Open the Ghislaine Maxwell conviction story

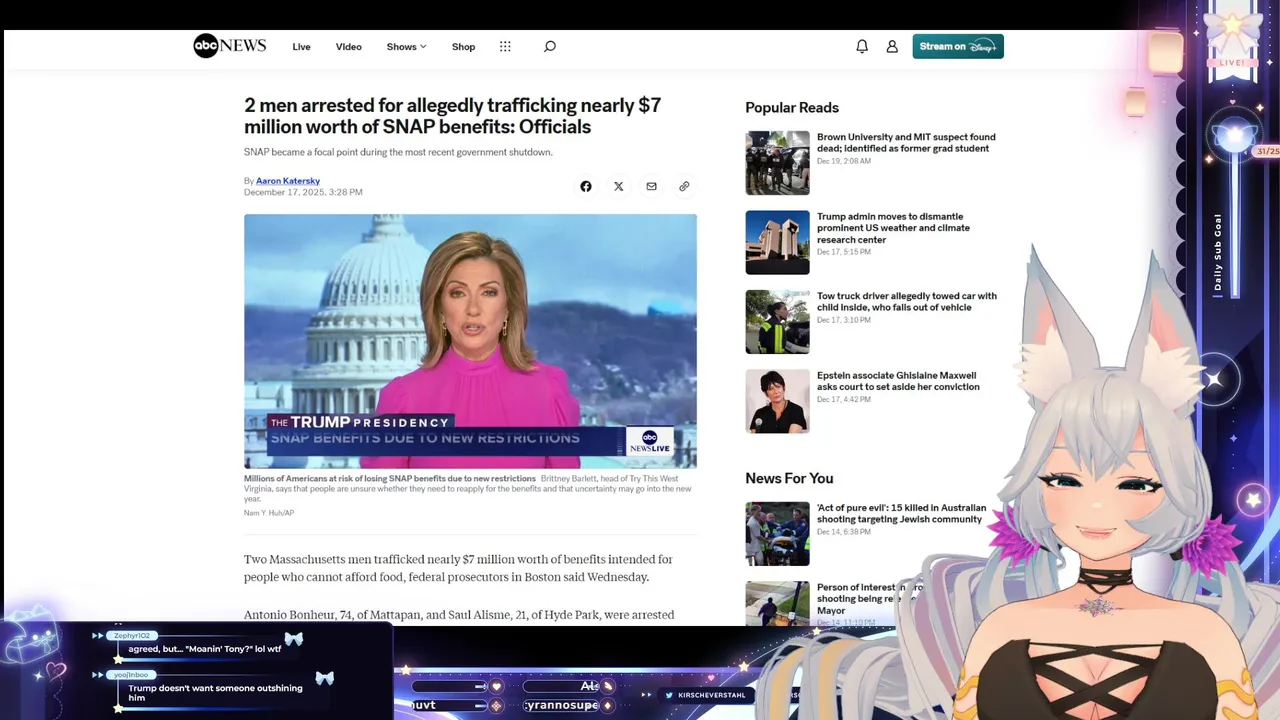[x=898, y=381]
